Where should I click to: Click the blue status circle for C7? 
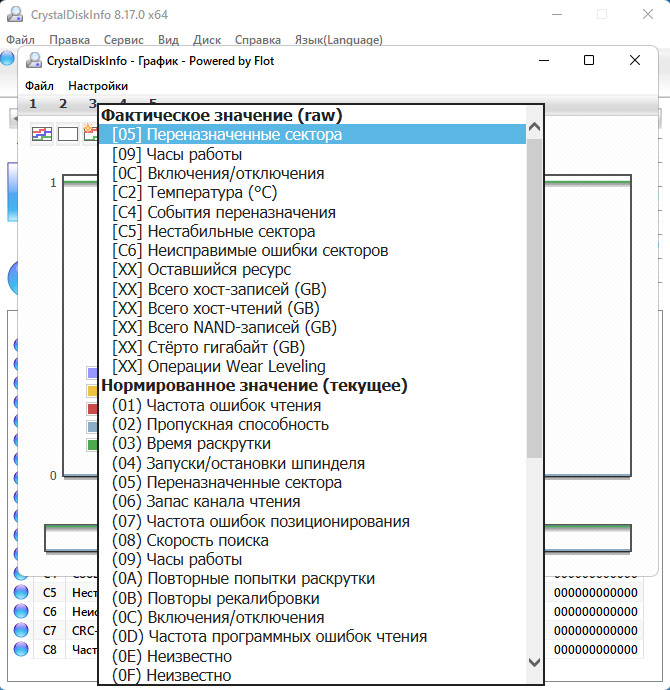click(21, 630)
